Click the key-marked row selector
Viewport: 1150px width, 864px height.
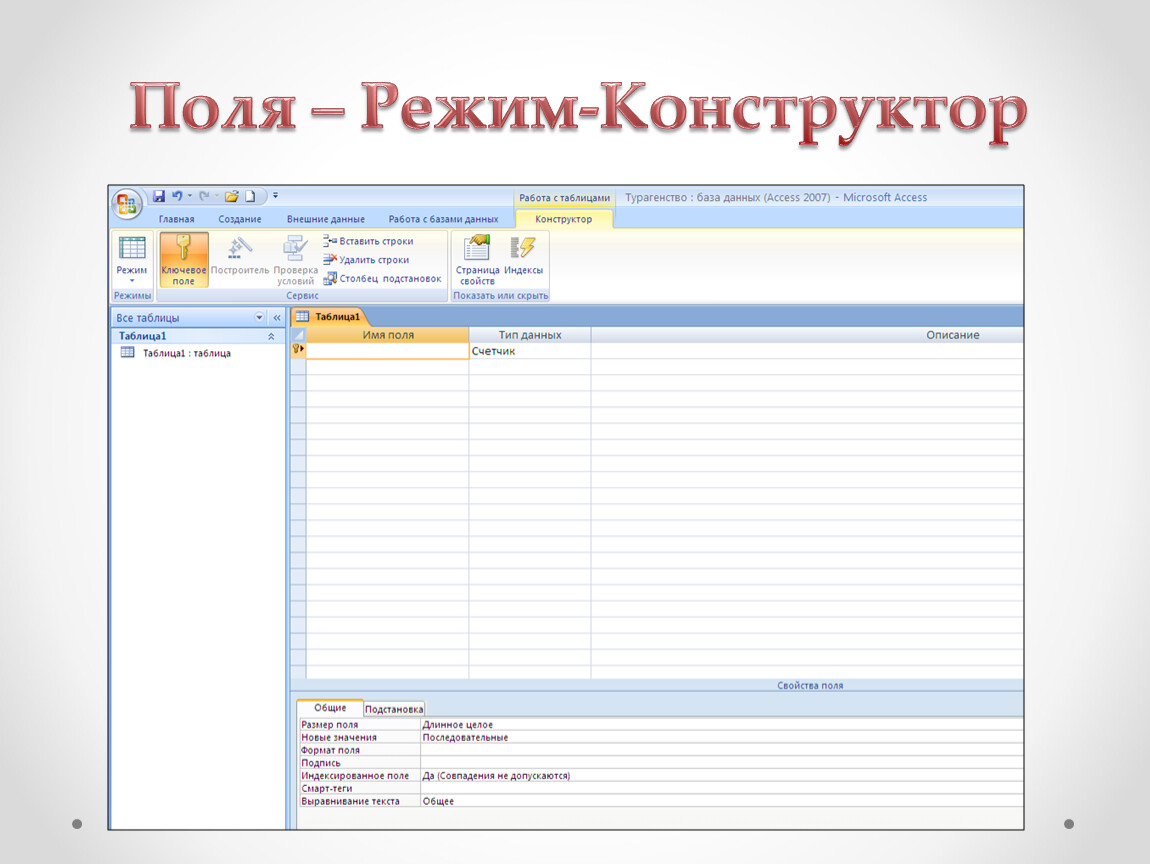pos(298,351)
